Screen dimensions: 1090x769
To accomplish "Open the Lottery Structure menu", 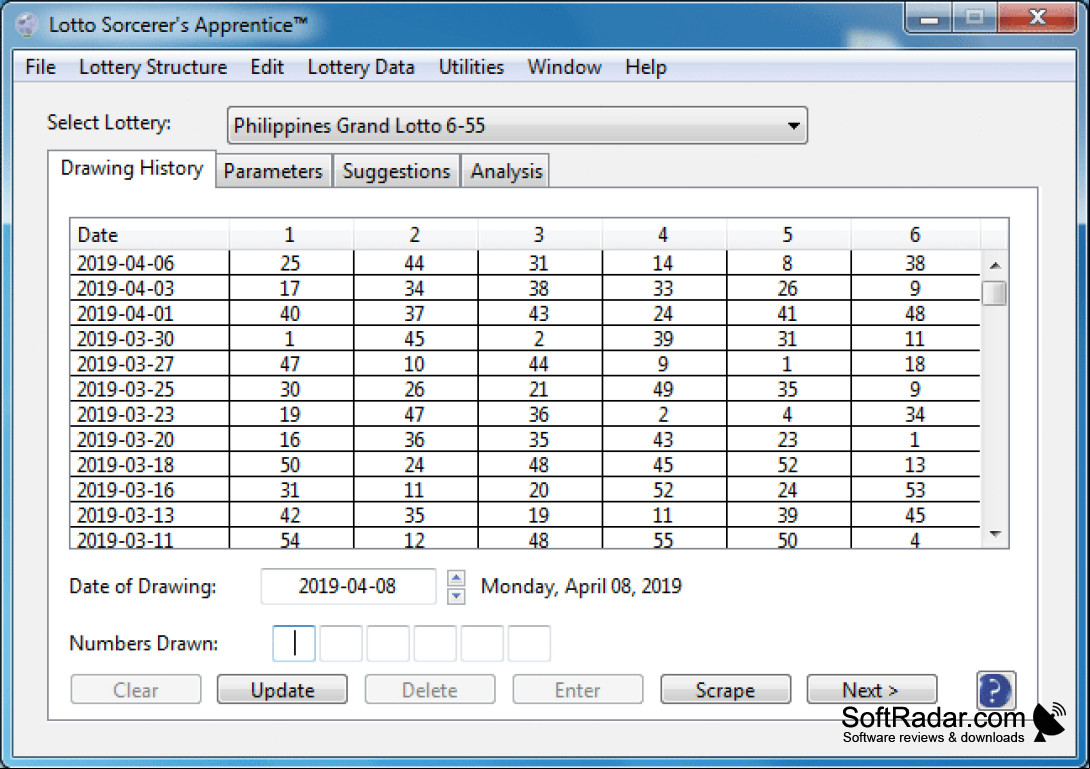I will 153,67.
